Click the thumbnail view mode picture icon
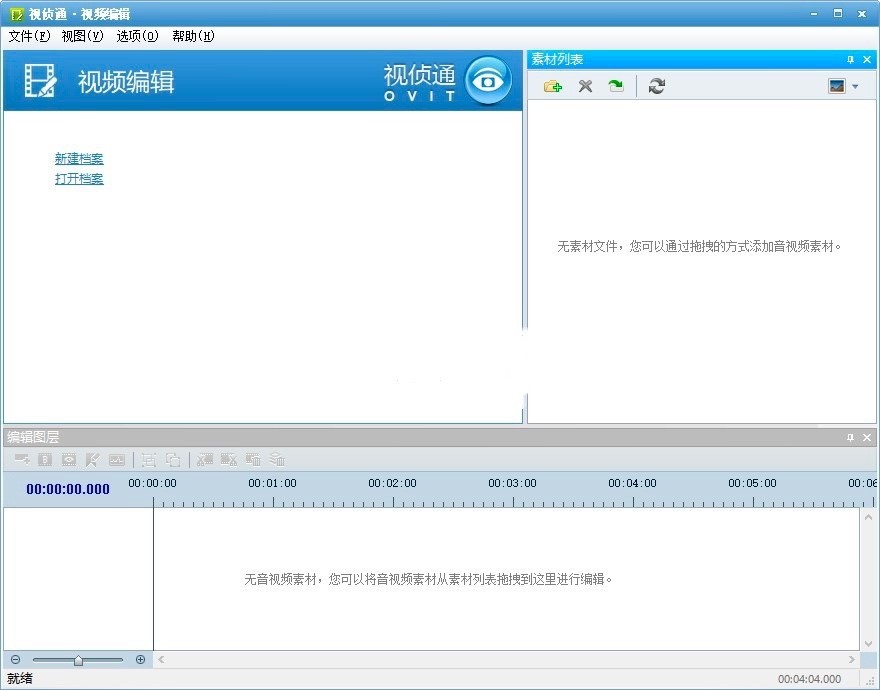 click(x=837, y=86)
